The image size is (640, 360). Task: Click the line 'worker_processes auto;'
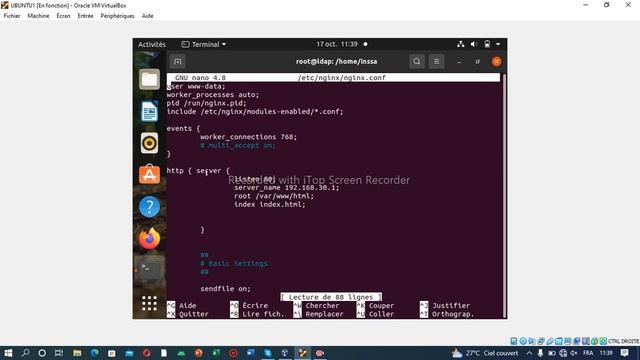(213, 95)
